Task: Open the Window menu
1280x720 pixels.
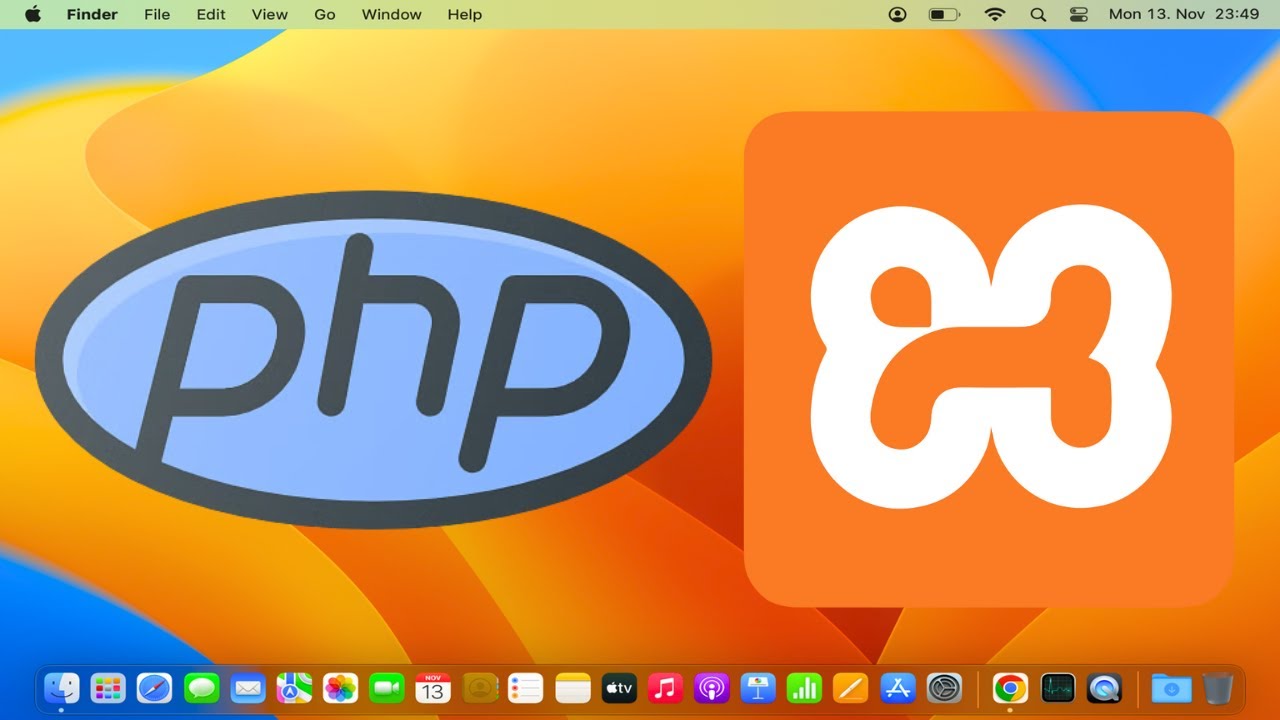Action: pos(392,15)
